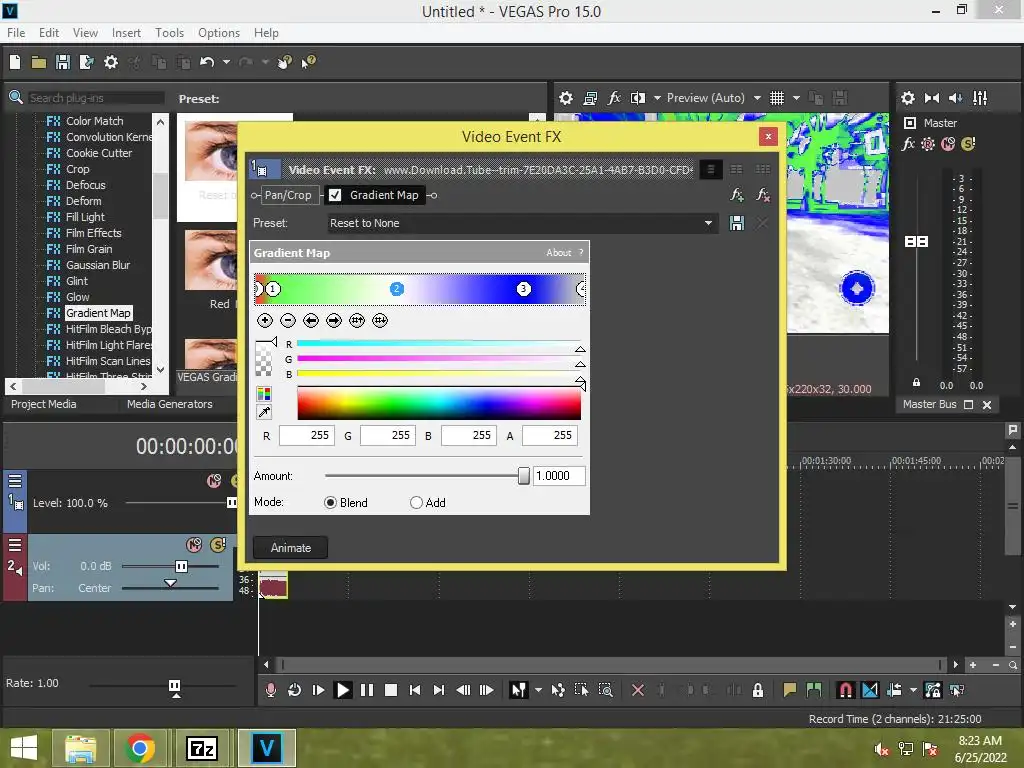Toggle mute on video track 1
This screenshot has height=768, width=1024.
[214, 481]
